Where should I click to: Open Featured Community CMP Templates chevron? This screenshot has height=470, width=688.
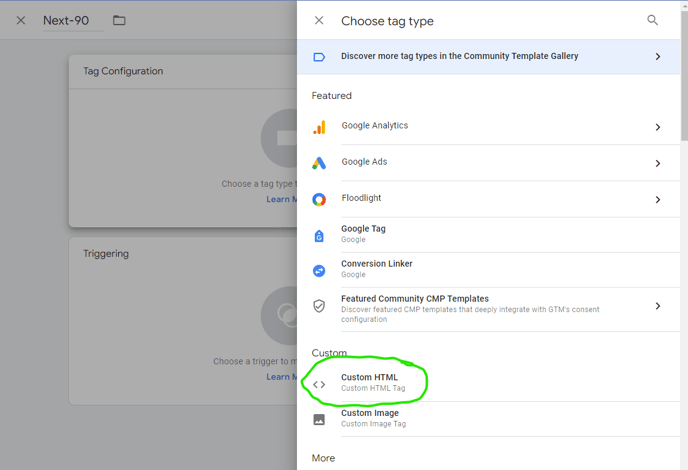click(x=657, y=306)
